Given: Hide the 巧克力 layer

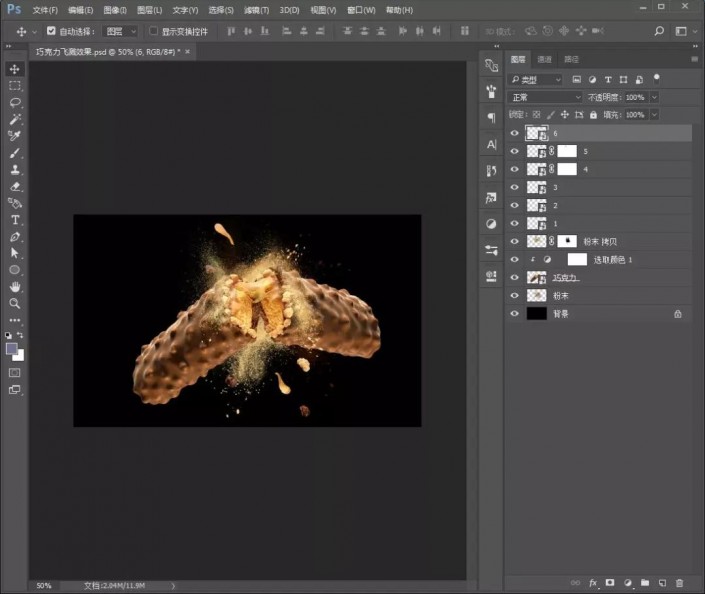Looking at the screenshot, I should [514, 277].
